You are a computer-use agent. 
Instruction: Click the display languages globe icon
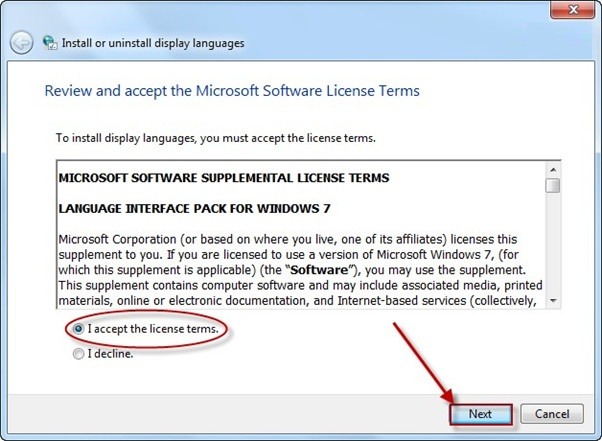pyautogui.click(x=50, y=43)
